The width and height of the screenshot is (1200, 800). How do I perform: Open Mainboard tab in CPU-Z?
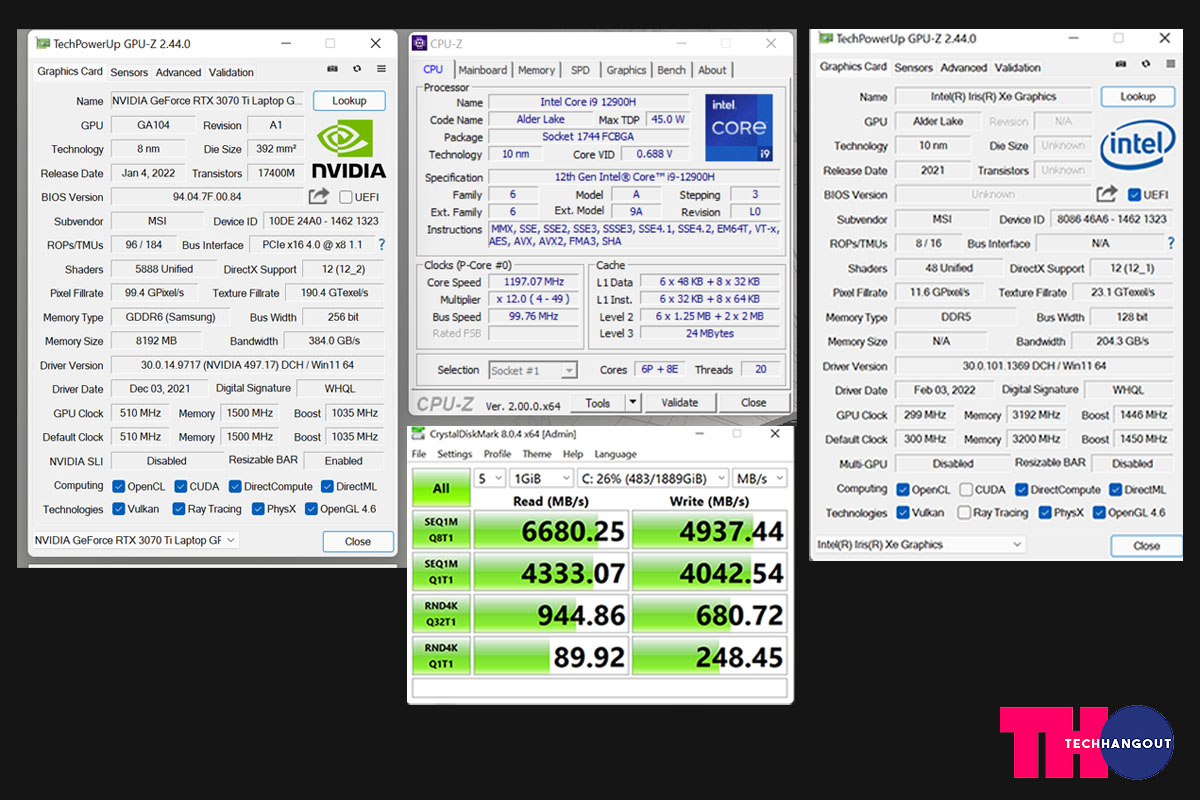coord(483,70)
